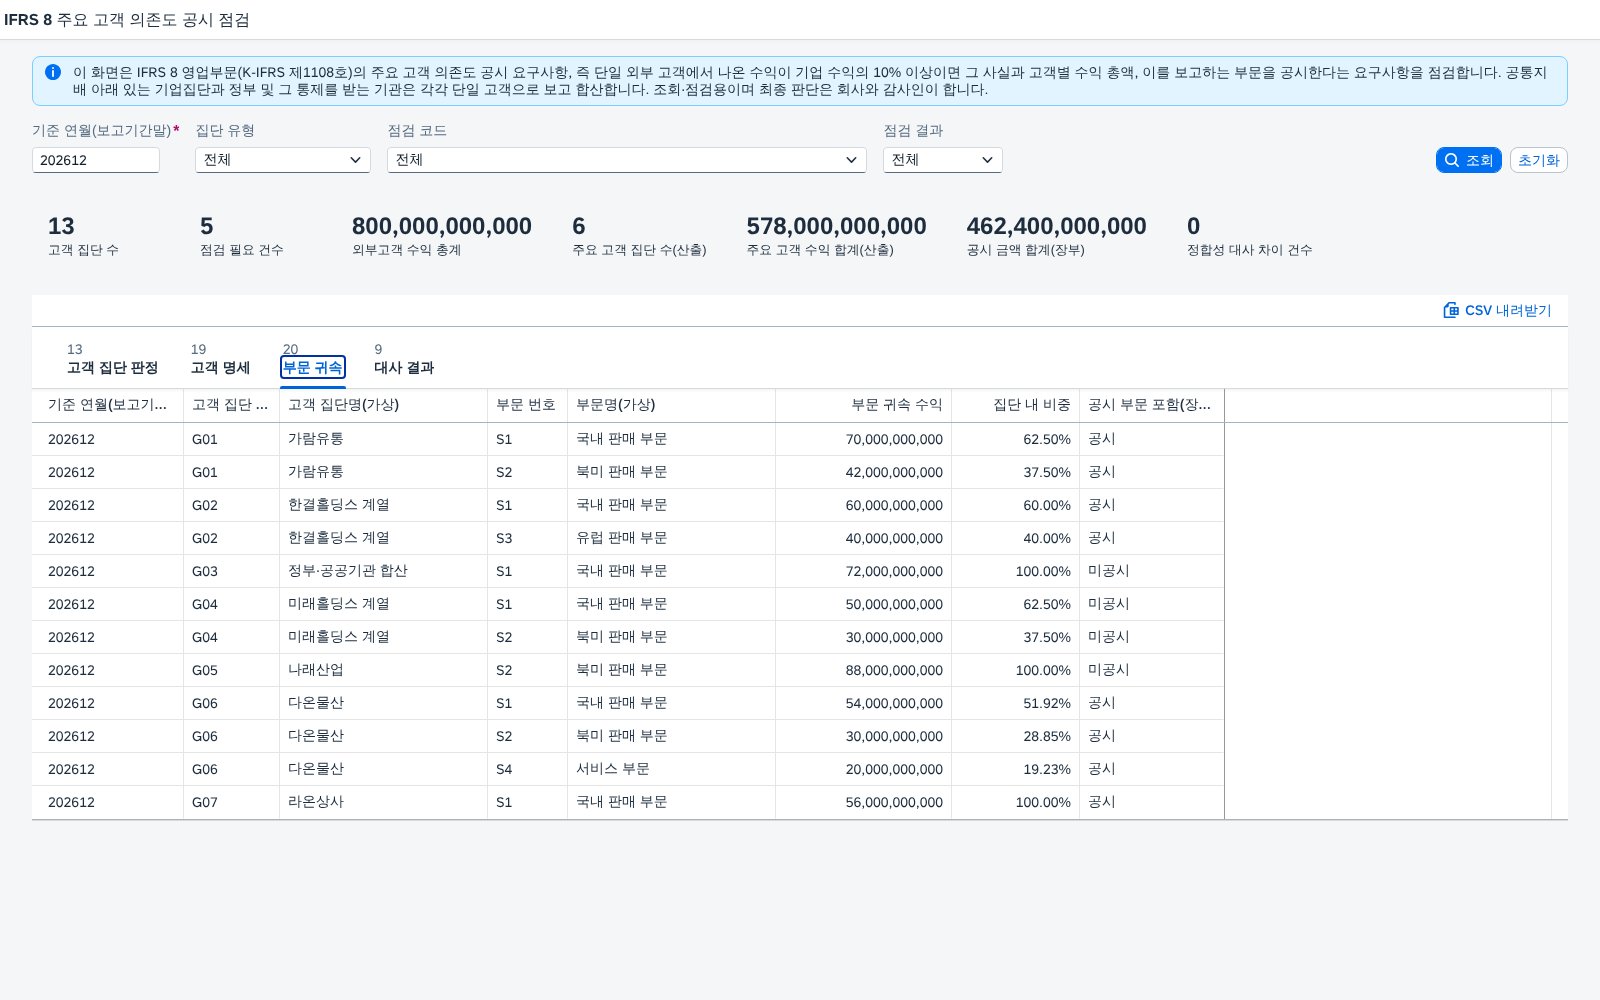Run the query with the 조회 button
This screenshot has height=1000, width=1600.
pos(1469,160)
